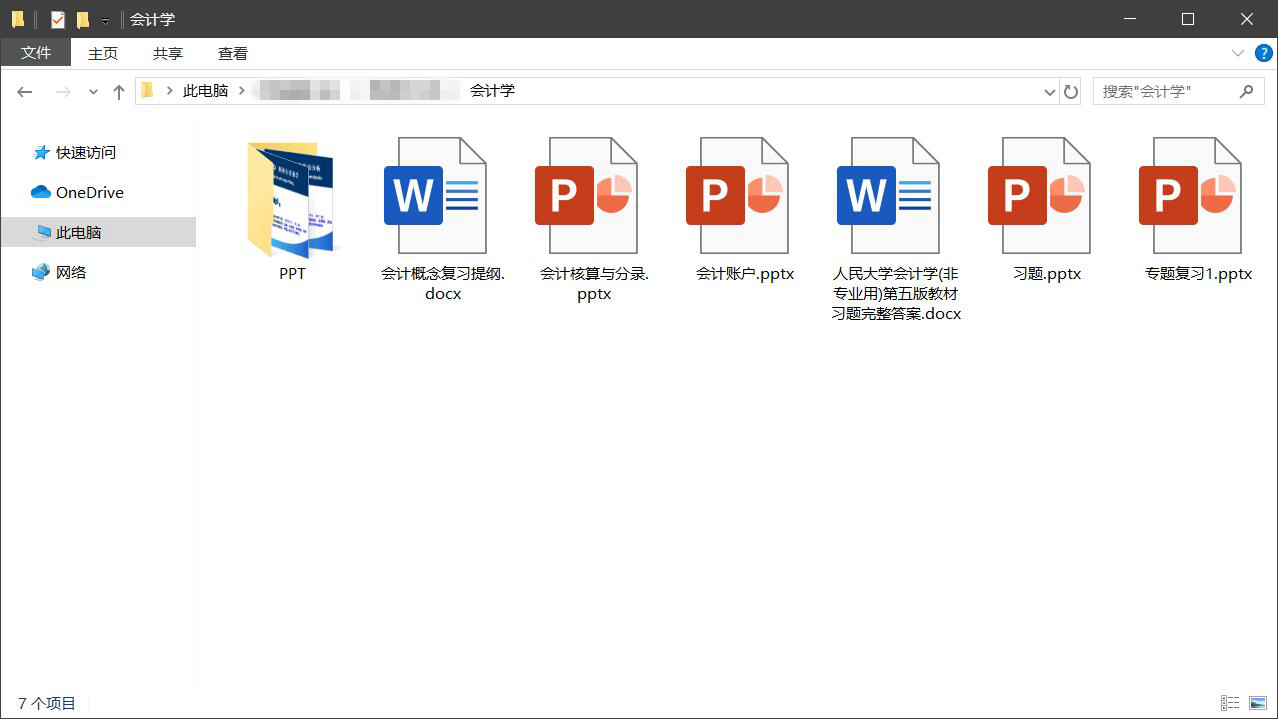This screenshot has width=1278, height=719.
Task: Go to 此电脑 in navigation pane
Action: pyautogui.click(x=78, y=232)
